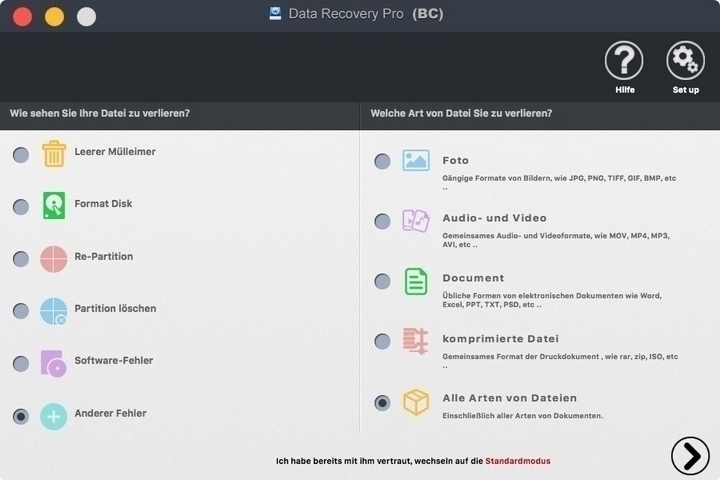Click the Document heading text
Screen dimensions: 720x480
(473, 278)
